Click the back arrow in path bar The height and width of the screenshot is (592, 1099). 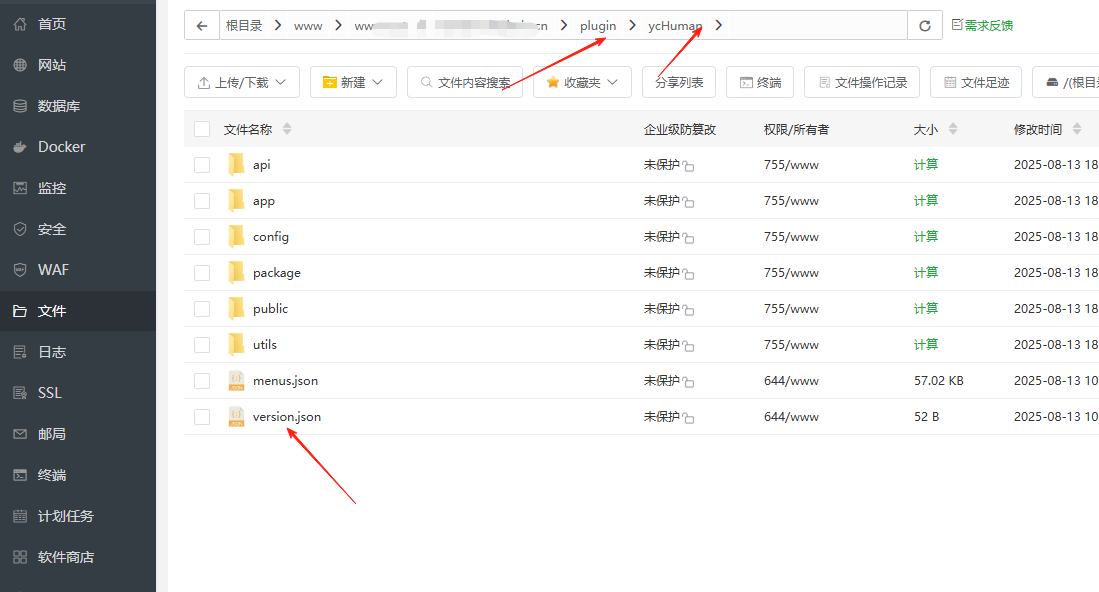(202, 26)
